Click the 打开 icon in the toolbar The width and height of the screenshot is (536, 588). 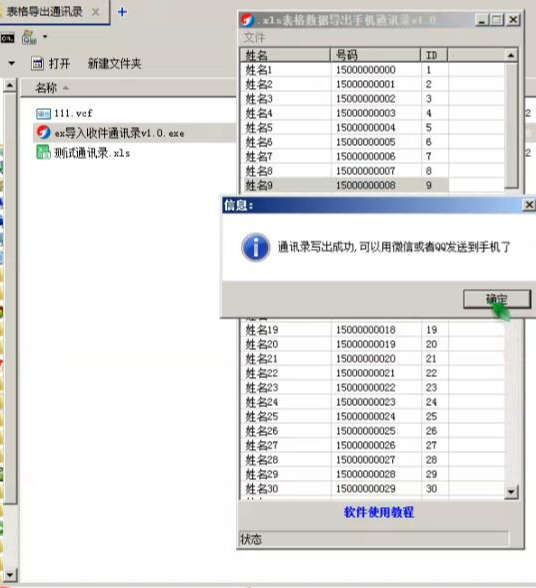pyautogui.click(x=37, y=63)
